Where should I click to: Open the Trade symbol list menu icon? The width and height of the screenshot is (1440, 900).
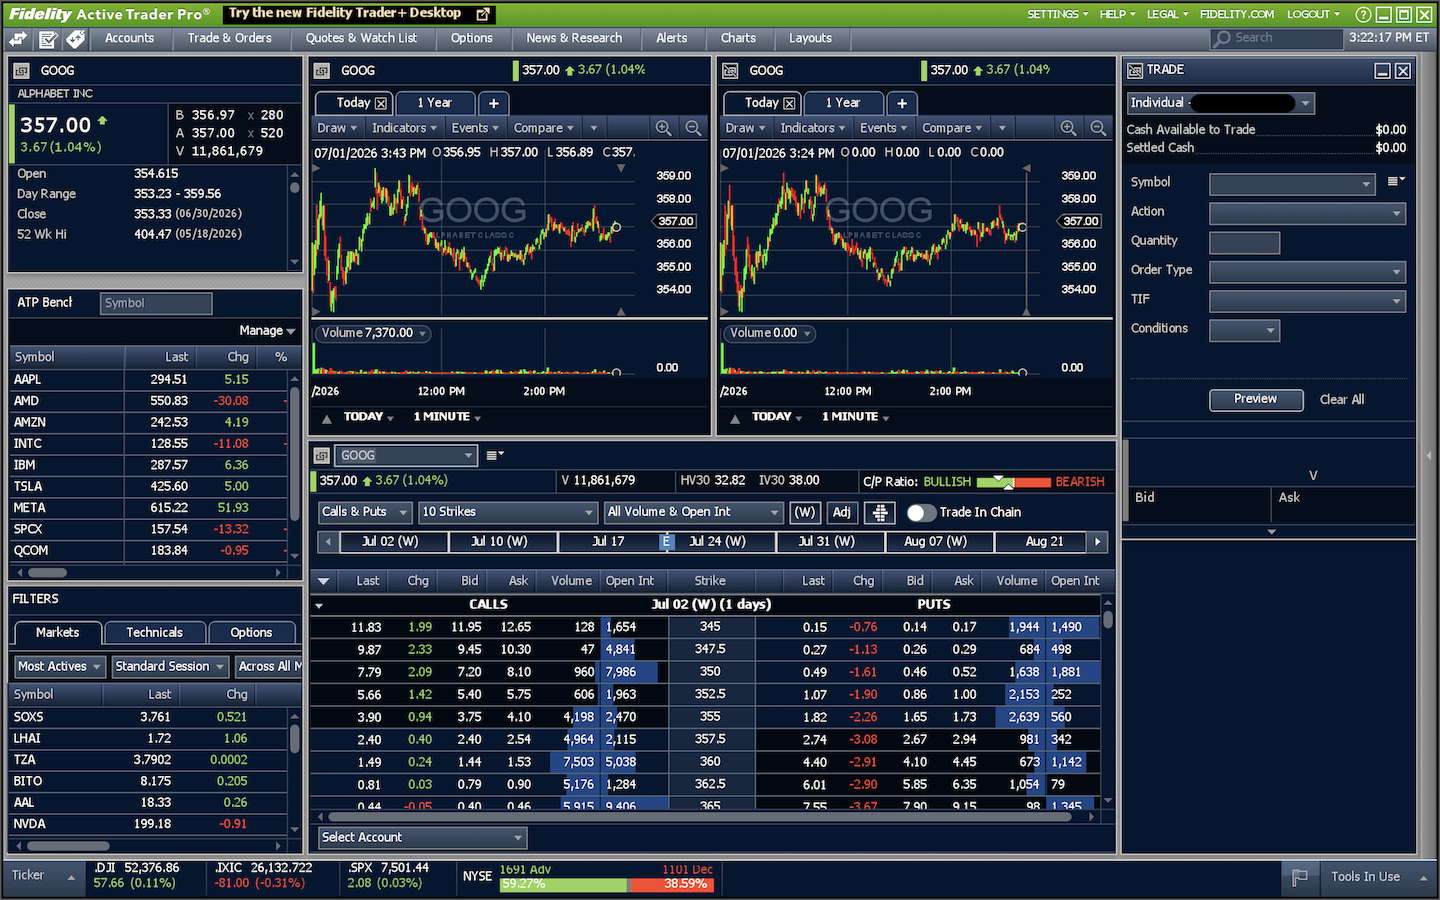point(1396,181)
